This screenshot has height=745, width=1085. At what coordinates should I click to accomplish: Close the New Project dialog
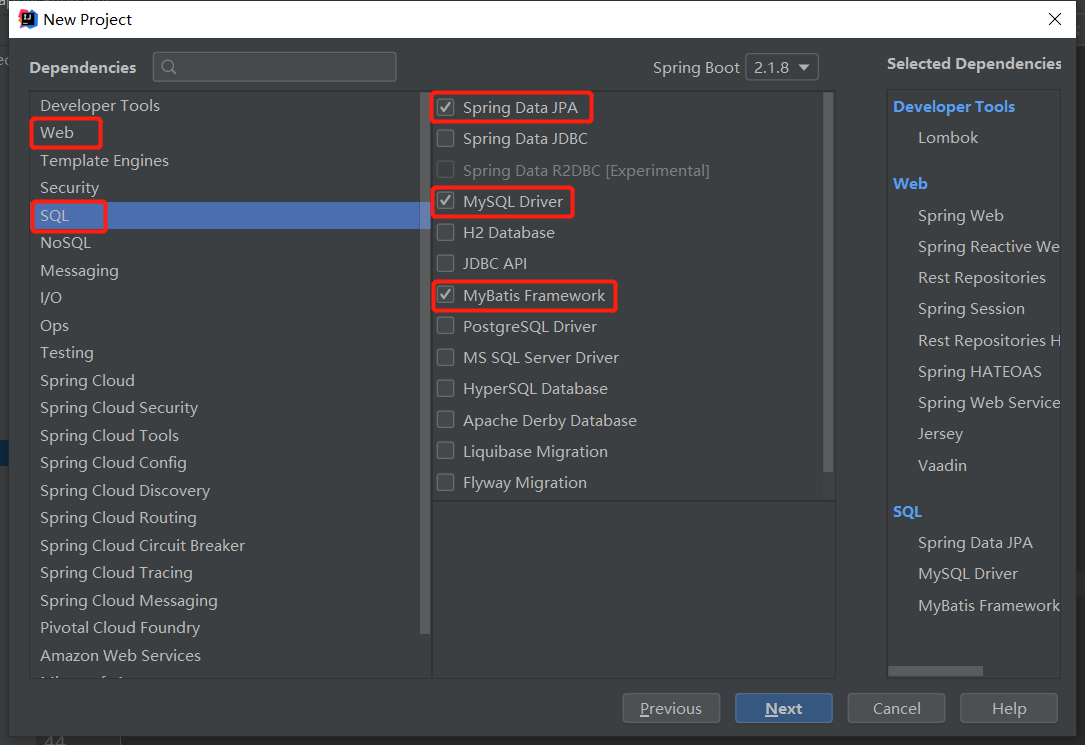1055,19
